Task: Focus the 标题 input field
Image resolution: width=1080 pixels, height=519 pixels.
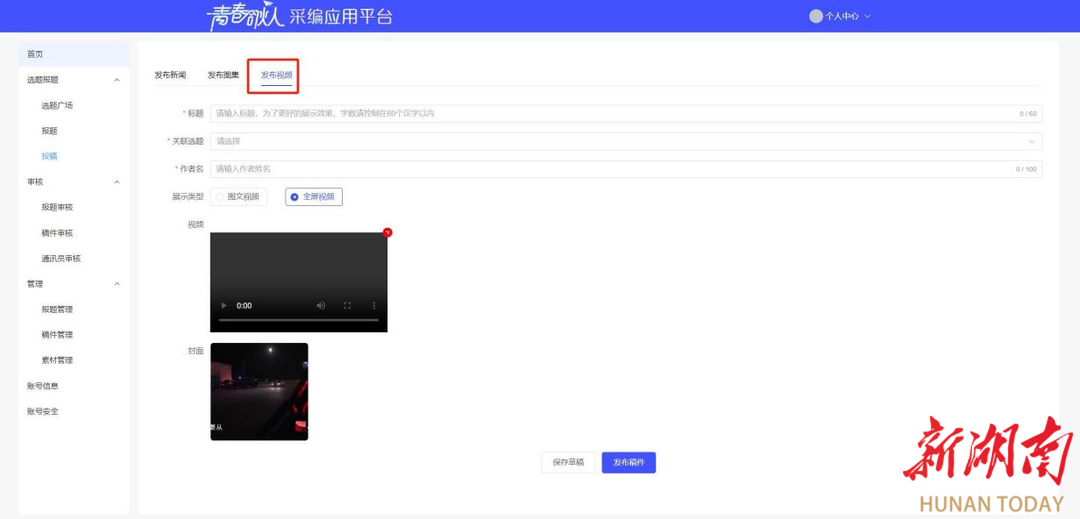Action: 626,114
